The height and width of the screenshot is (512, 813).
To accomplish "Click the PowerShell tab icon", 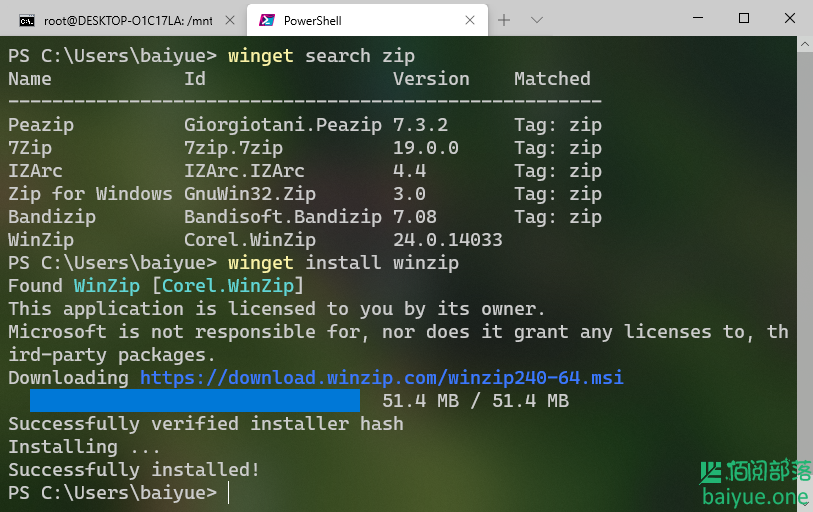I will pos(267,20).
